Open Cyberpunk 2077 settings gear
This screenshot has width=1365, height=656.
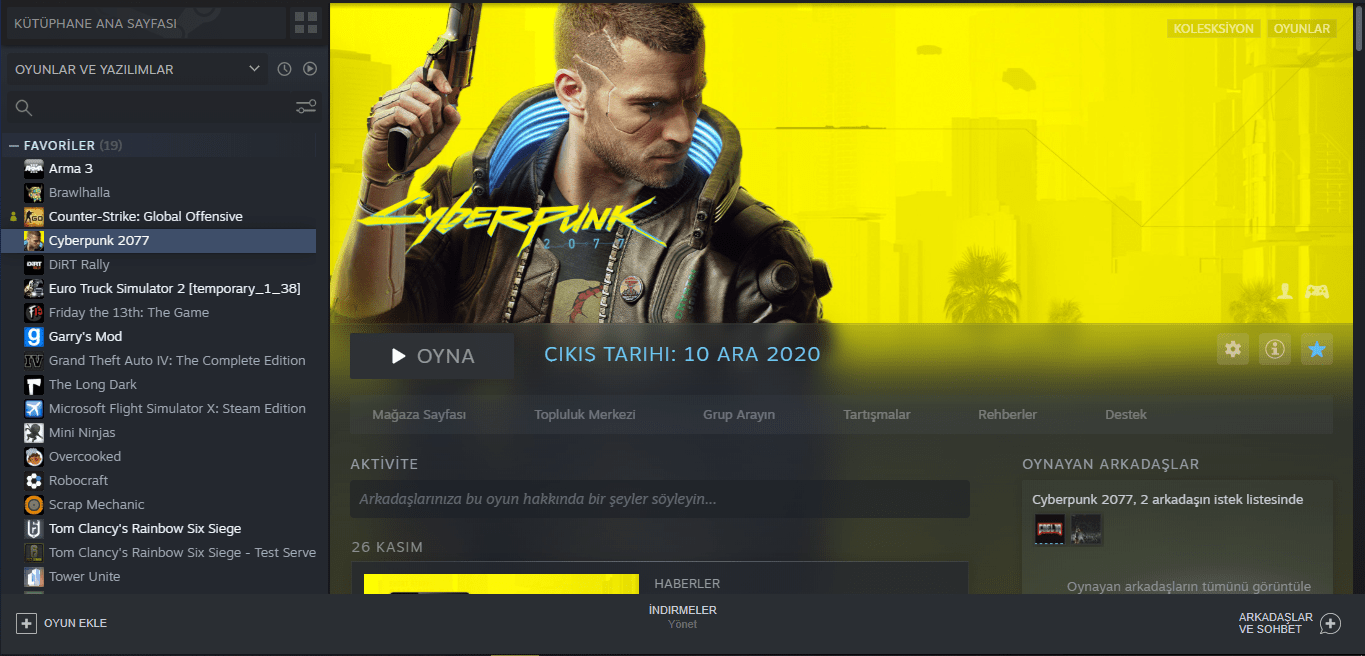(1233, 349)
